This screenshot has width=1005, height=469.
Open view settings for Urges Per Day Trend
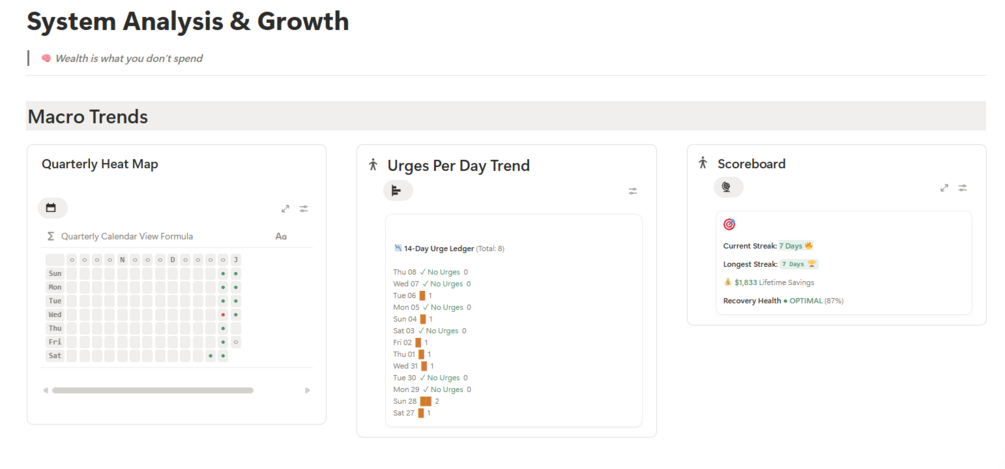[x=632, y=191]
